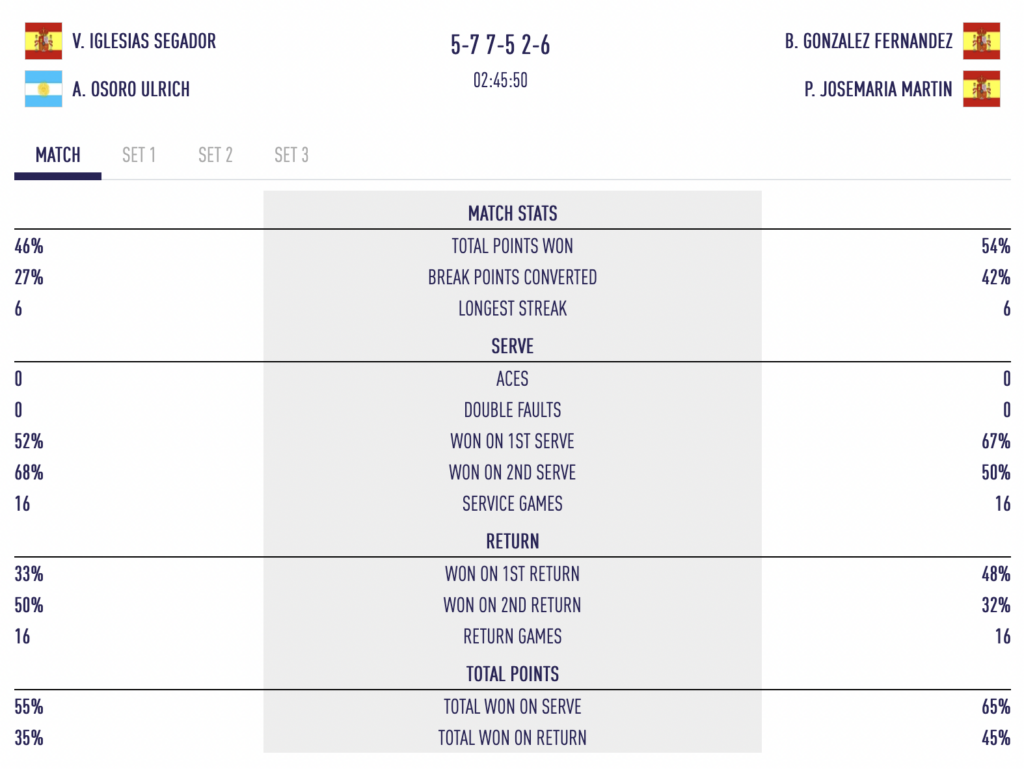Click the Spain flag beside P. Josemaria Martin
This screenshot has height=769, width=1024.
(981, 89)
